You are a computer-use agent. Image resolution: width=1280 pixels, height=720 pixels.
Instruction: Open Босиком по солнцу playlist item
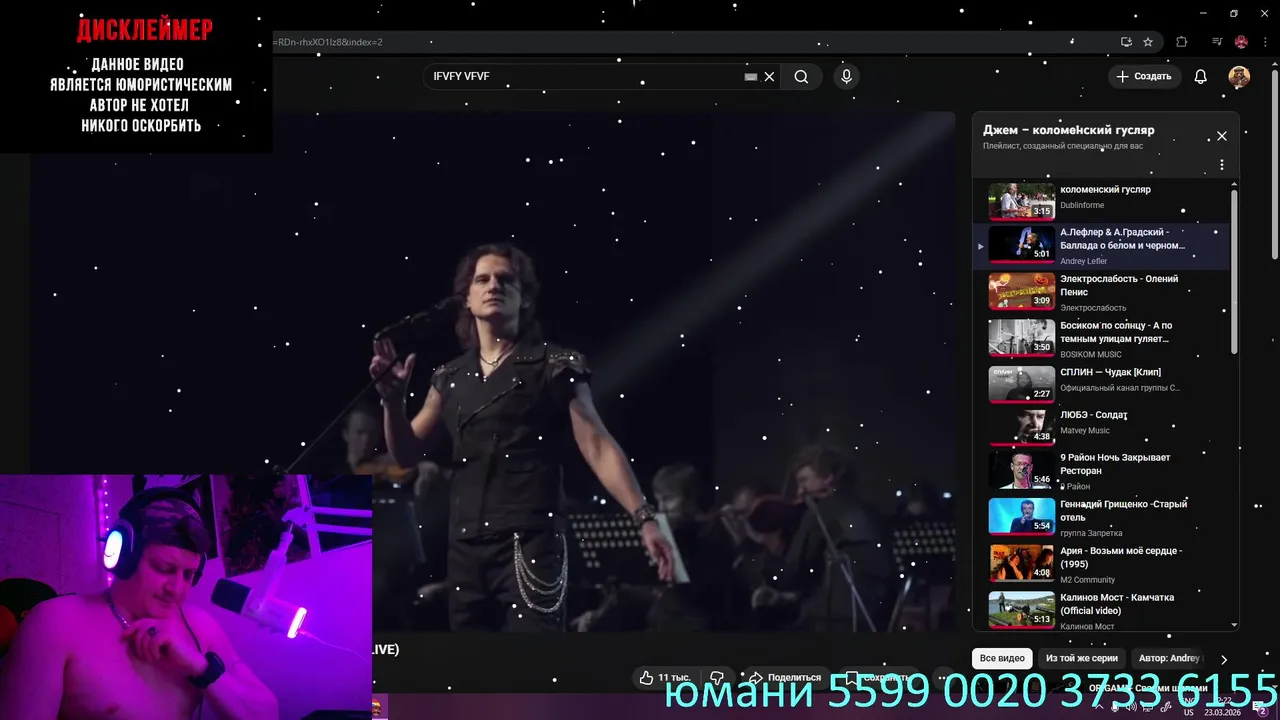click(1116, 332)
